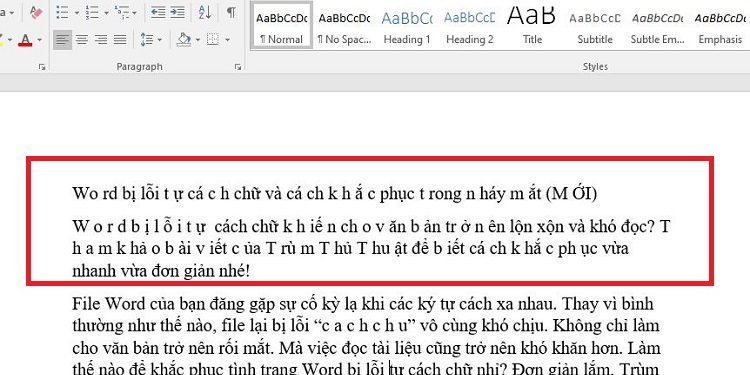Toggle Justify alignment

pos(120,40)
